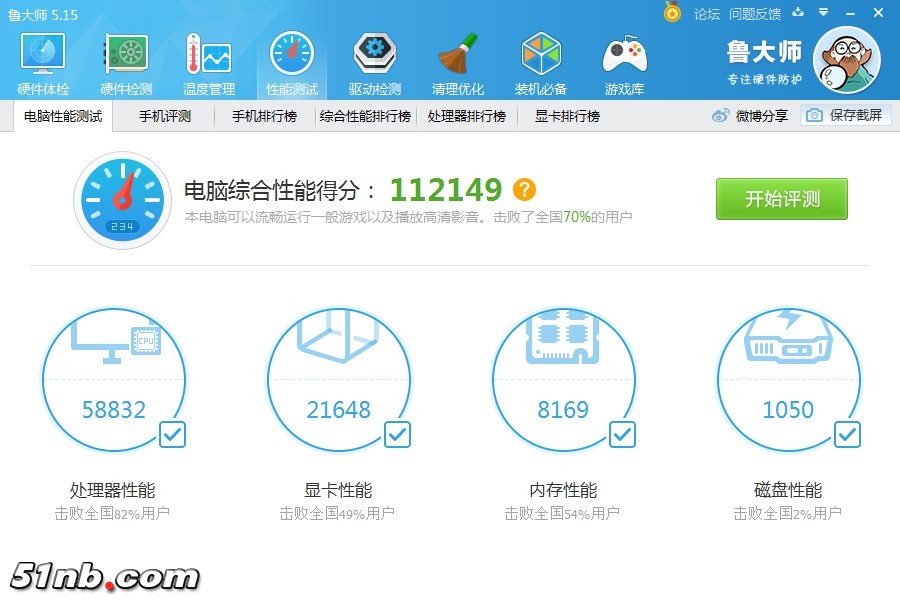Open 硬件体检 hardware checkup icon
The height and width of the screenshot is (600, 900).
pos(43,63)
